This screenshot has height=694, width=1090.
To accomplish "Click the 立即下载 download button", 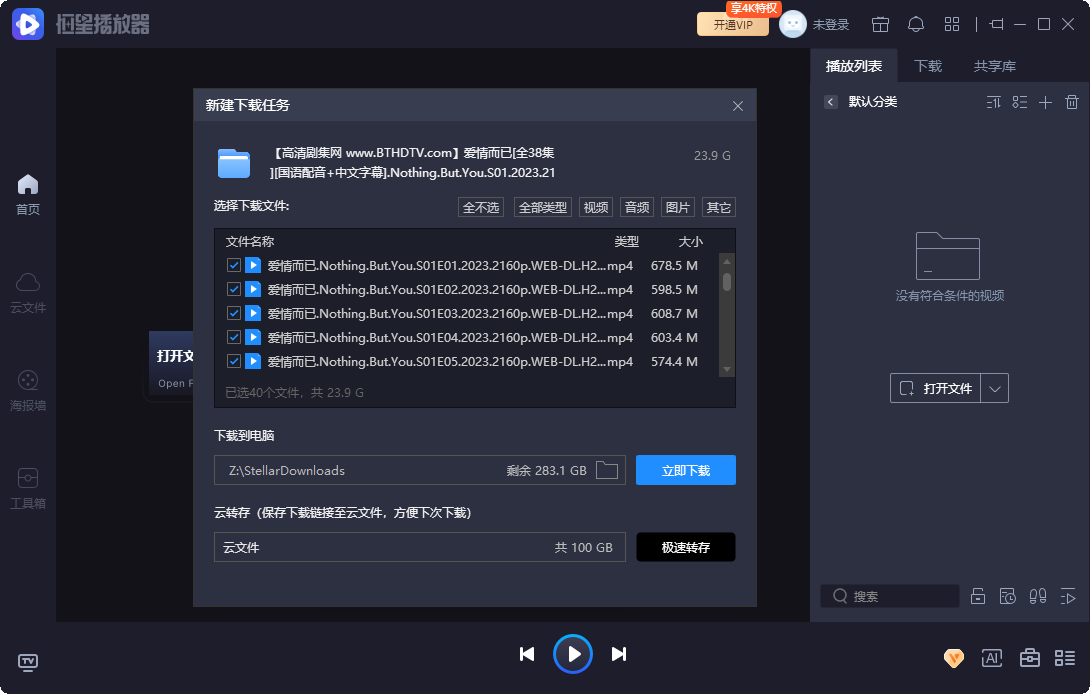I will tap(686, 469).
